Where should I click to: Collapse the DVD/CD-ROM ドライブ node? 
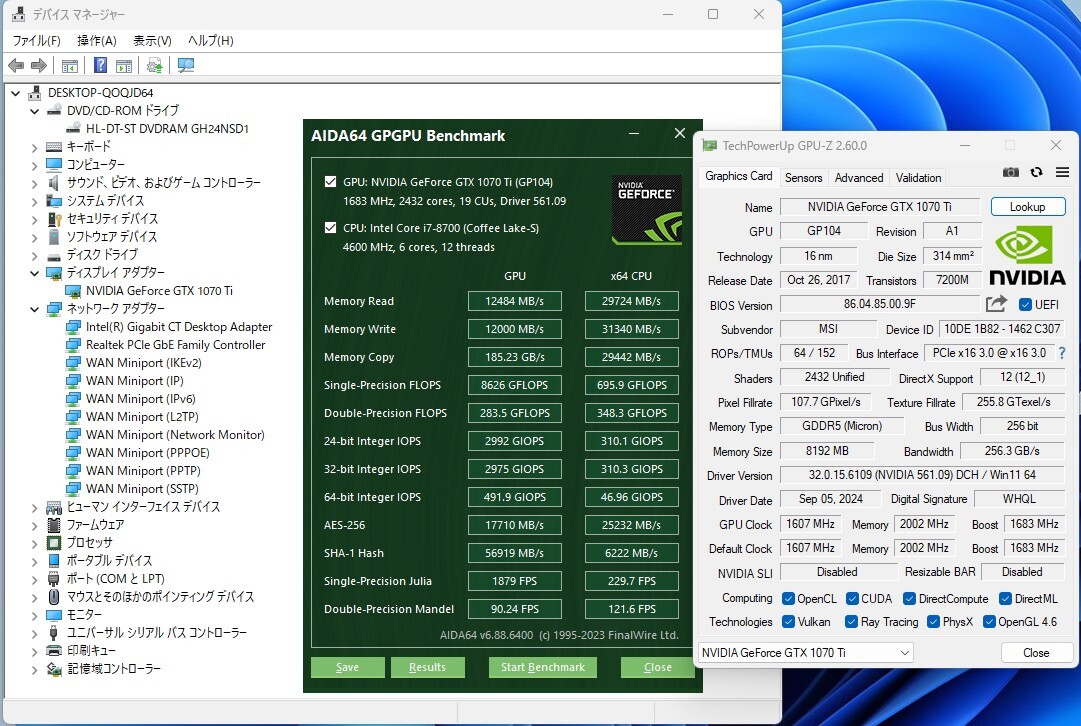(34, 110)
